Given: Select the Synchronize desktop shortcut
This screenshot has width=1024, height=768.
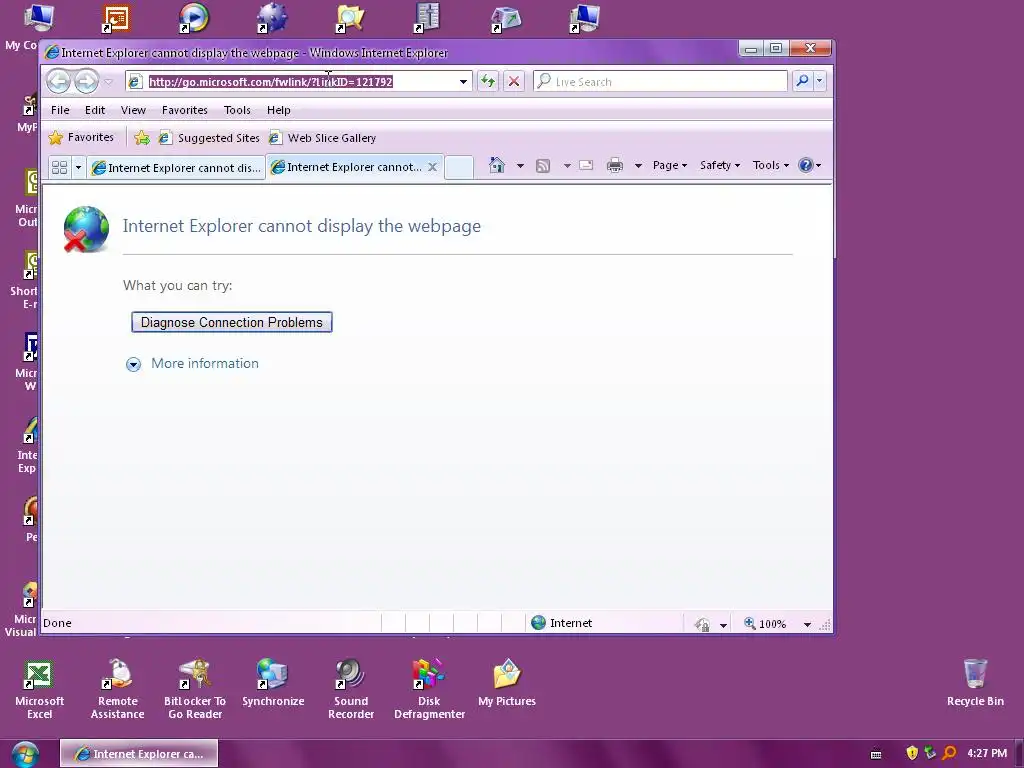Looking at the screenshot, I should point(273,683).
